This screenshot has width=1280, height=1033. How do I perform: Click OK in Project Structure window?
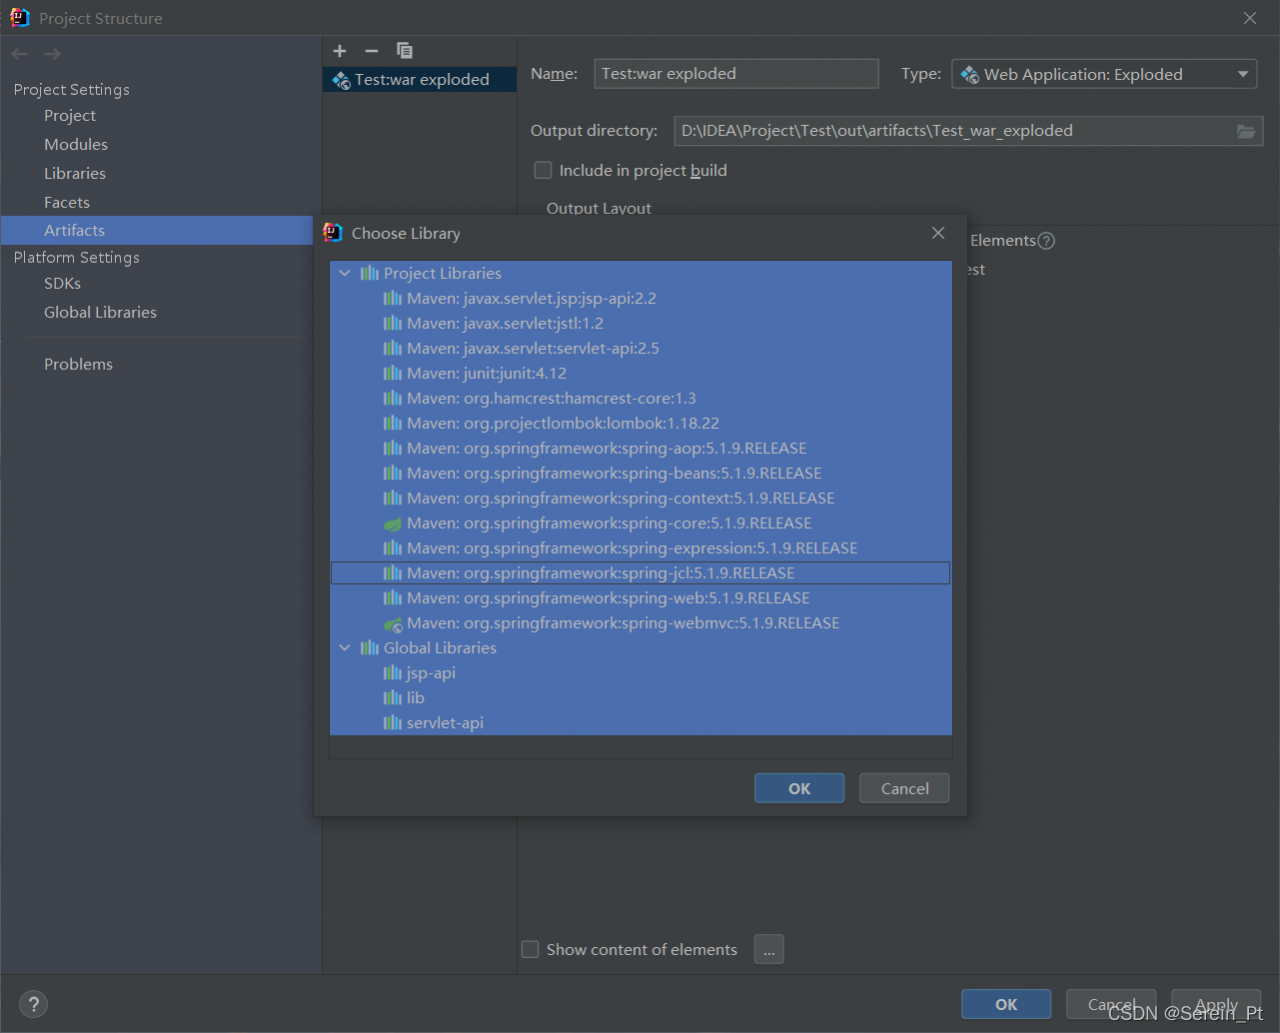(1006, 1005)
